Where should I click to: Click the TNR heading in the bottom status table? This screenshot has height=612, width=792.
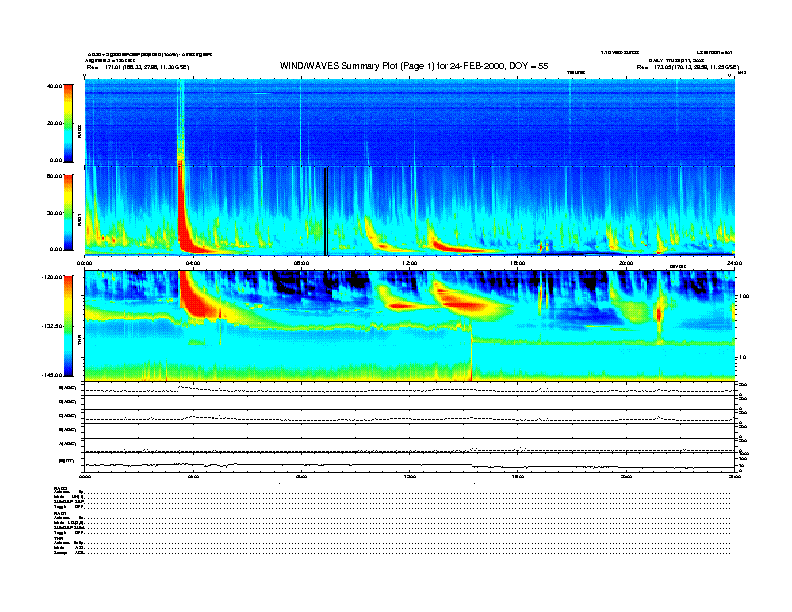point(58,539)
